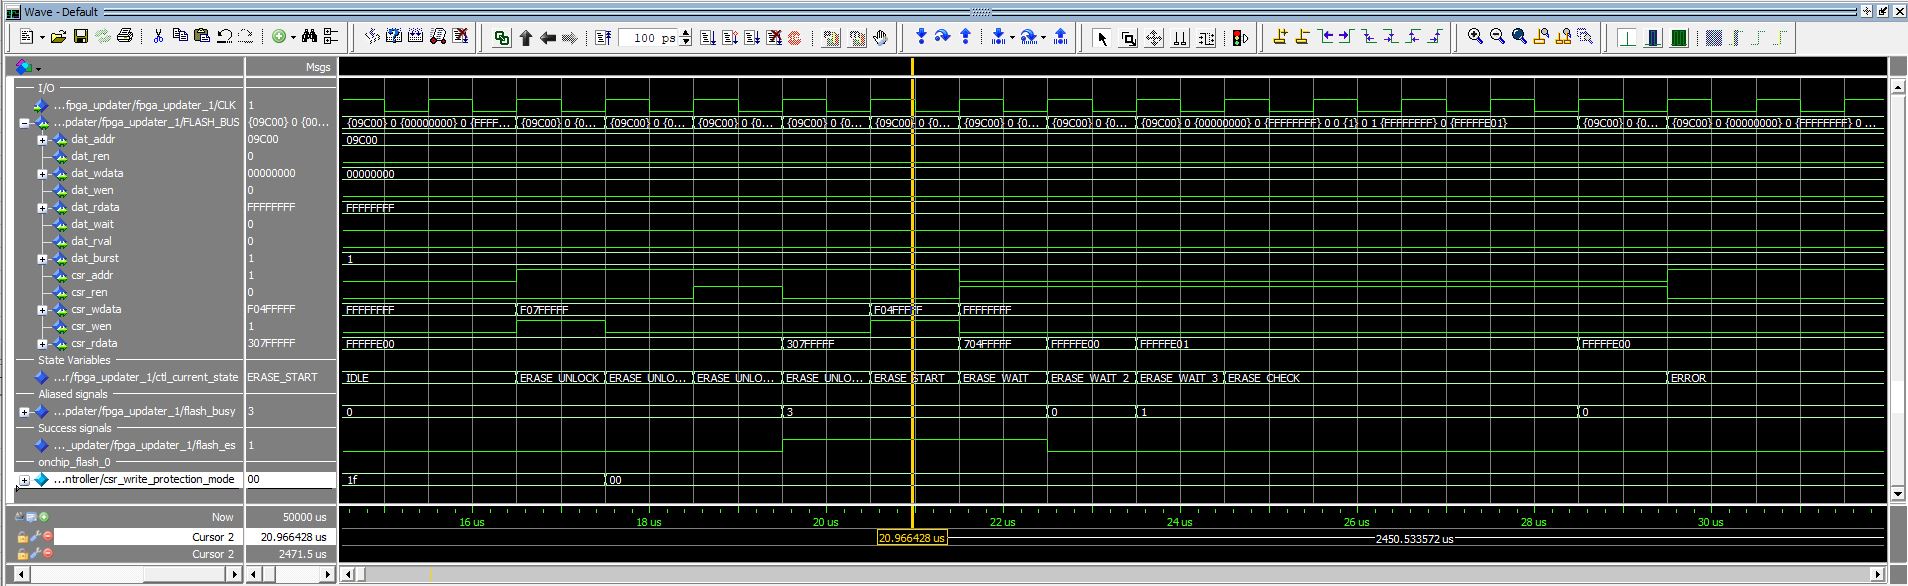1908x586 pixels.
Task: Click the Insert Cursor icon
Action: point(1280,37)
